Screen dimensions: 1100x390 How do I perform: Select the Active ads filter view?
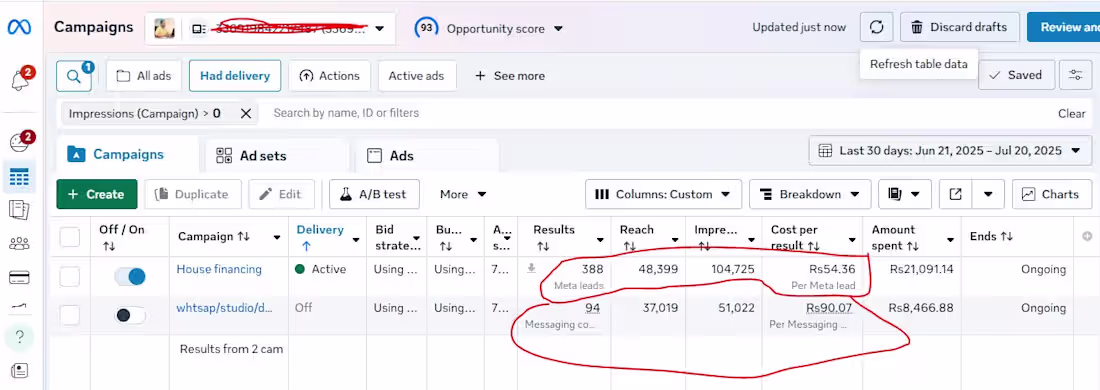click(x=417, y=76)
